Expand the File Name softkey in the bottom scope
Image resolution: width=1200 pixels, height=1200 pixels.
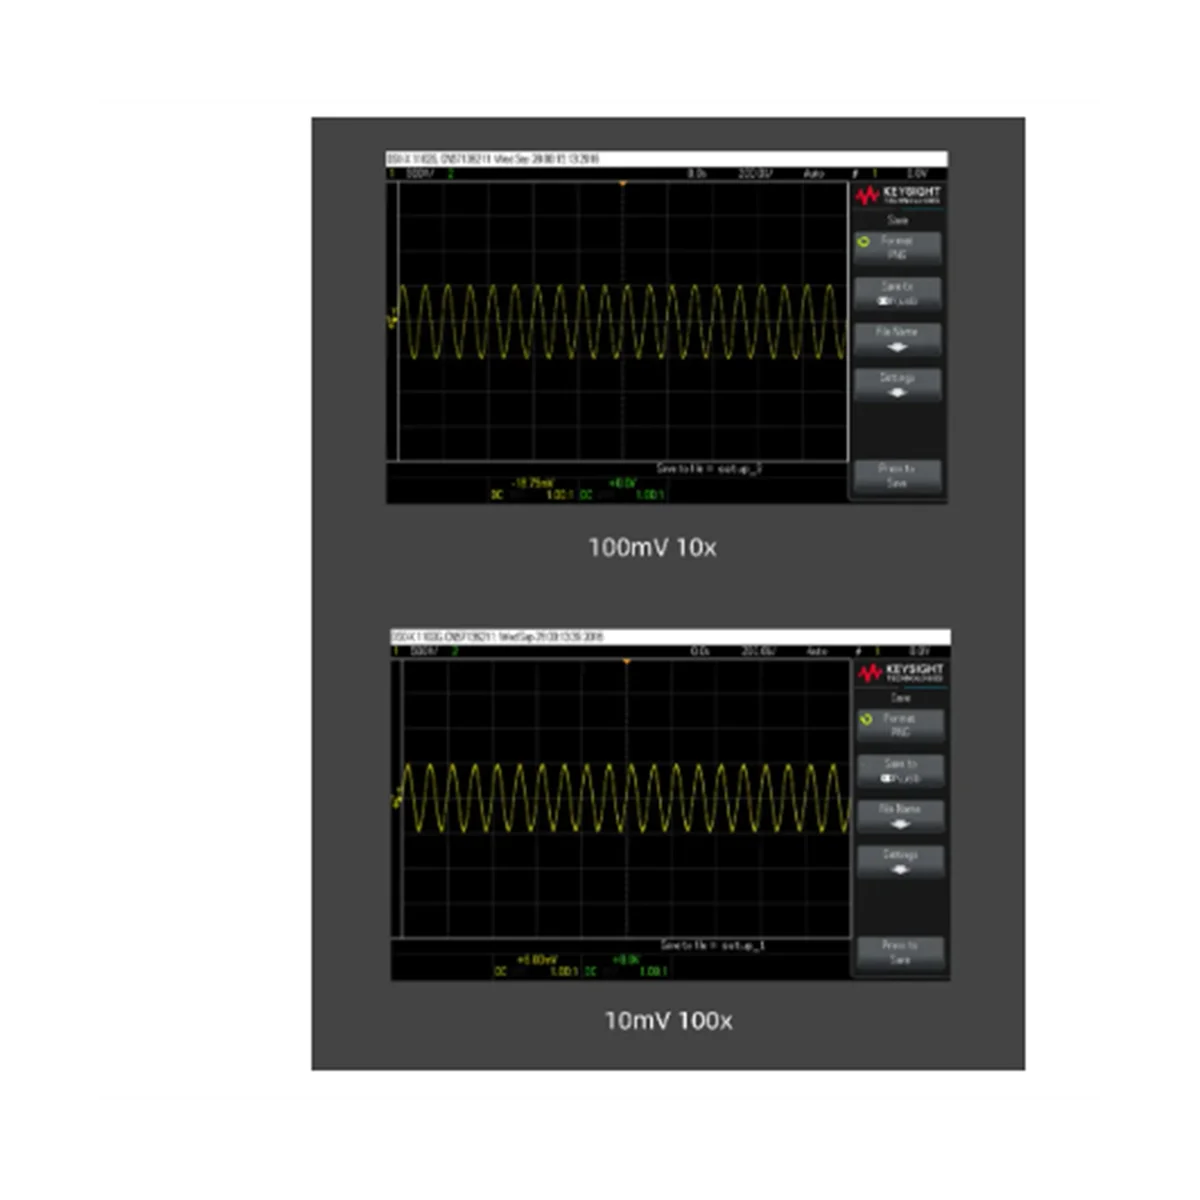901,815
